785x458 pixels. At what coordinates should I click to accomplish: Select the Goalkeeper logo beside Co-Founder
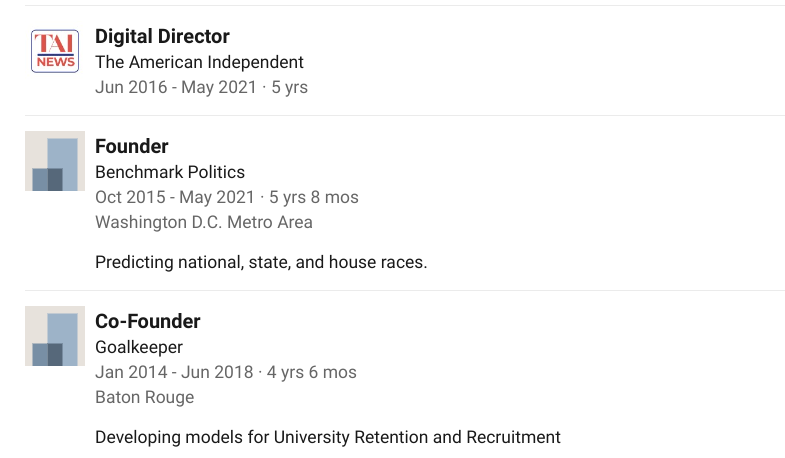pyautogui.click(x=55, y=336)
